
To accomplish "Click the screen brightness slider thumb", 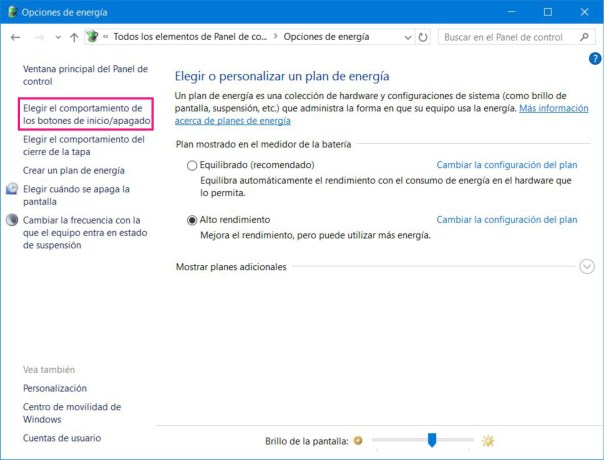I will pos(432,440).
